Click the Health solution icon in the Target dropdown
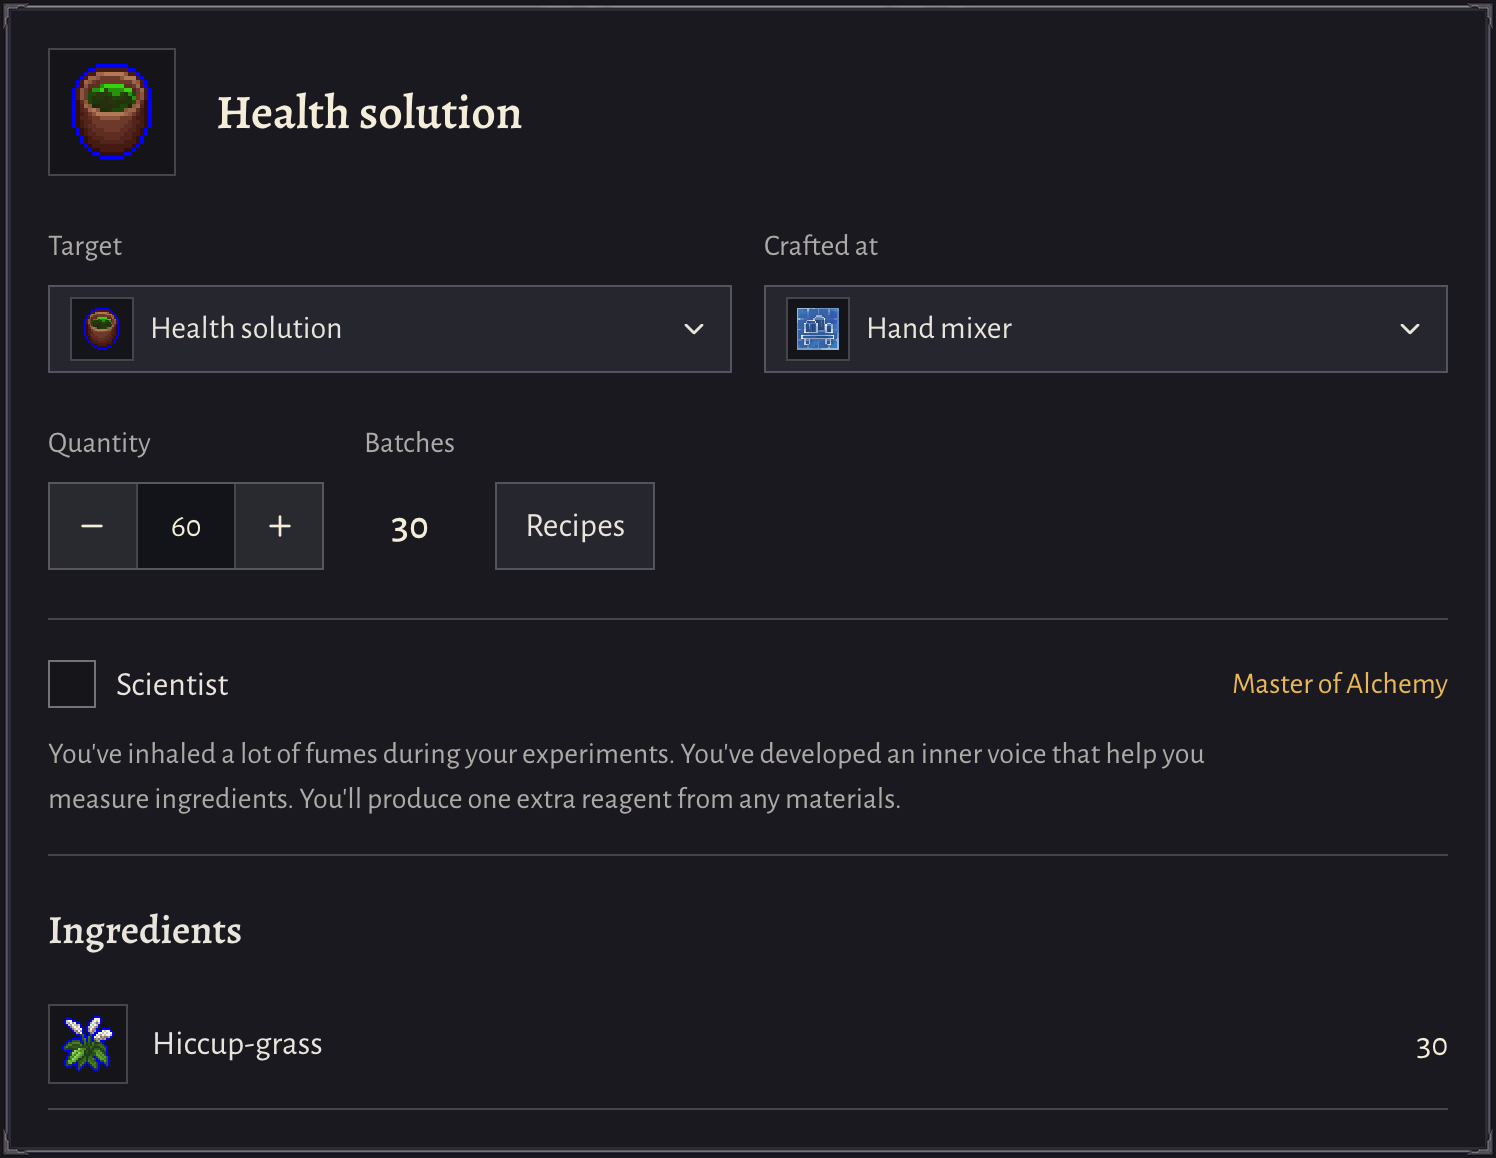Viewport: 1496px width, 1158px height. 102,329
